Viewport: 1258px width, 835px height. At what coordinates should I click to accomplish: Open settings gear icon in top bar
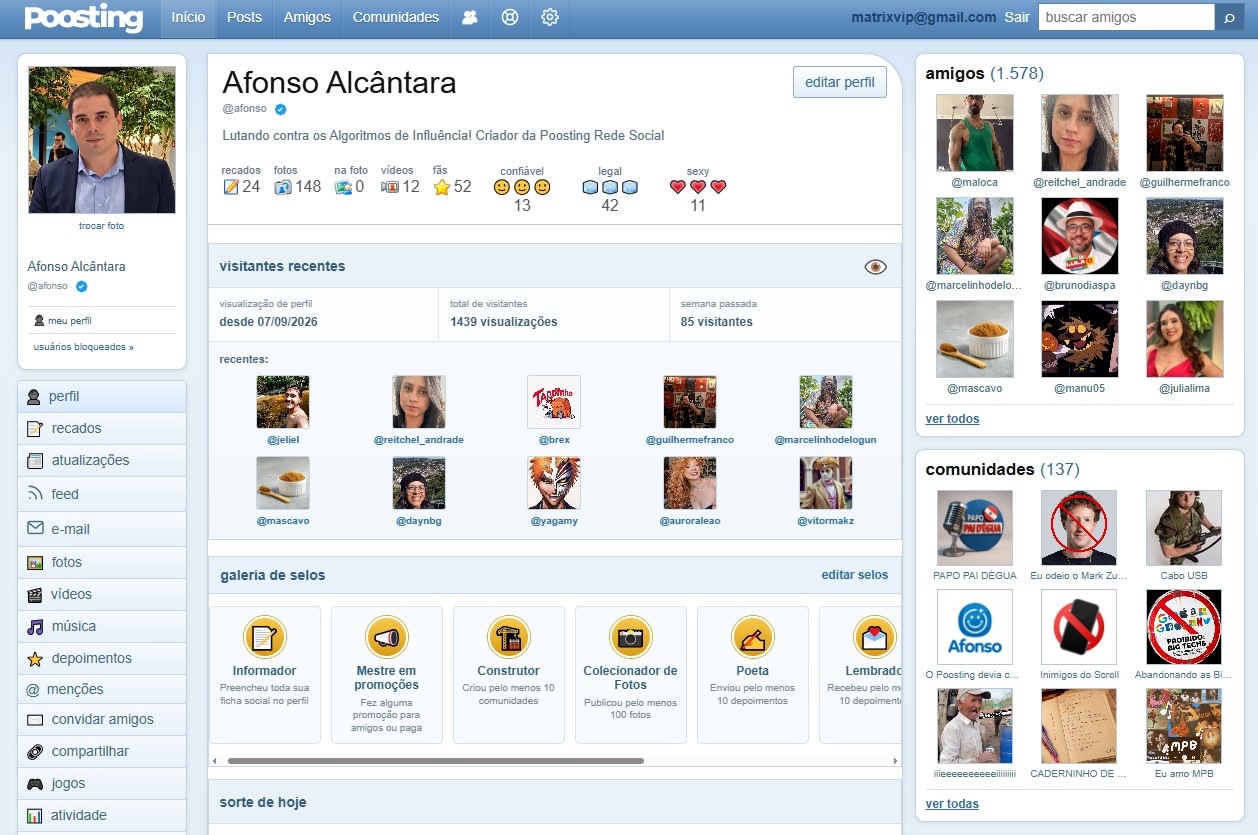[x=550, y=17]
